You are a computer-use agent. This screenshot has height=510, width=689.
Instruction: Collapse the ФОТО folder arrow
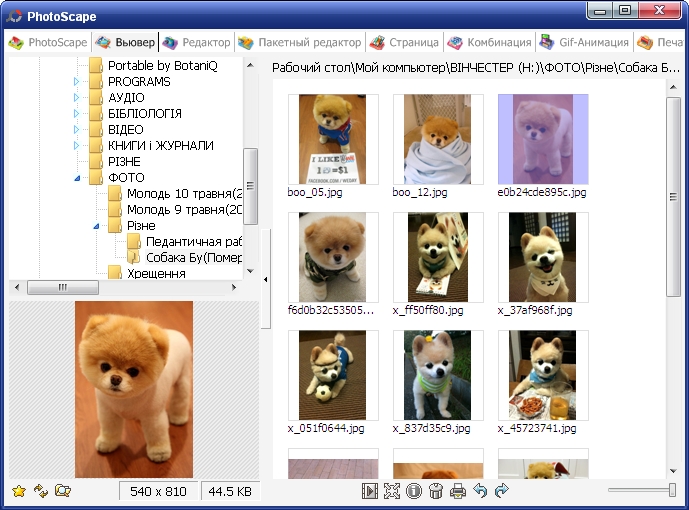pos(77,178)
